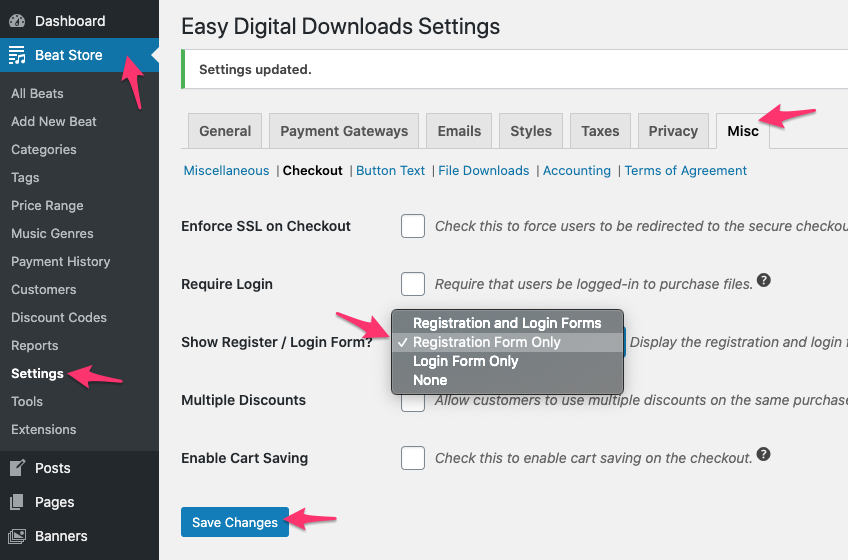This screenshot has width=848, height=560.
Task: Open Payment History page
Action: [x=61, y=262]
